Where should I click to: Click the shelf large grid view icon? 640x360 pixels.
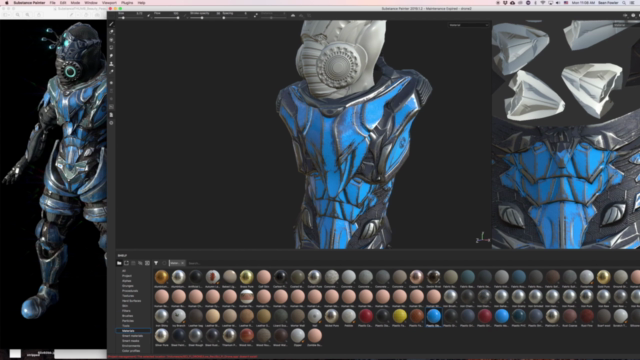[x=147, y=263]
